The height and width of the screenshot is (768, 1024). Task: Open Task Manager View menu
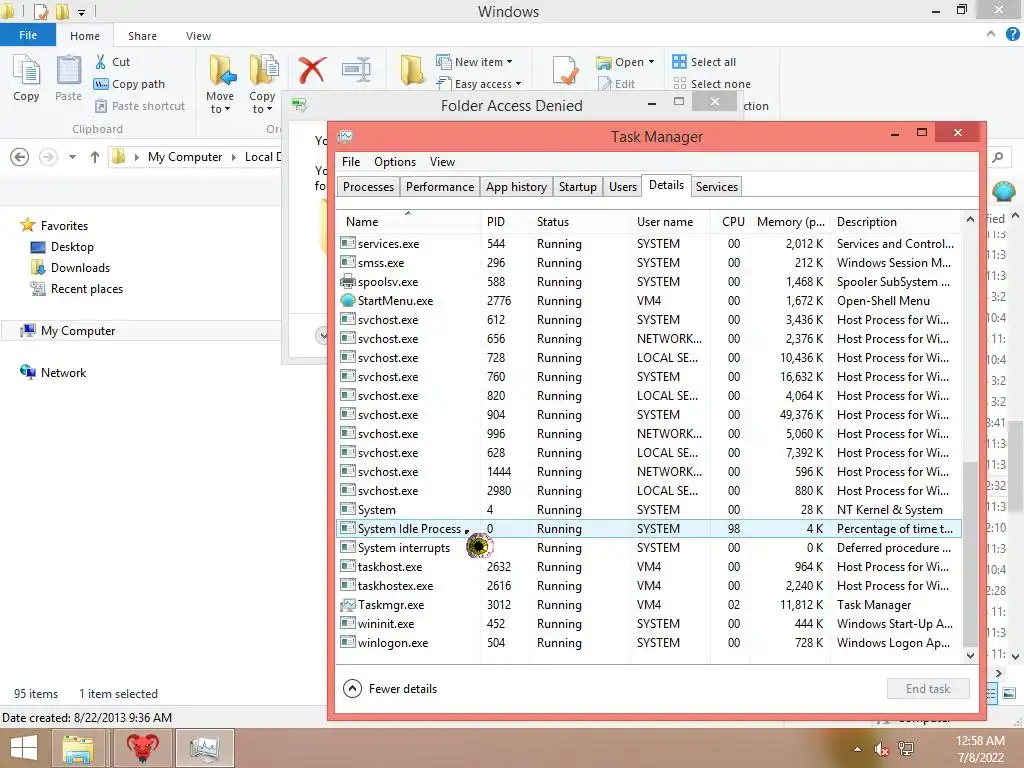pos(442,162)
